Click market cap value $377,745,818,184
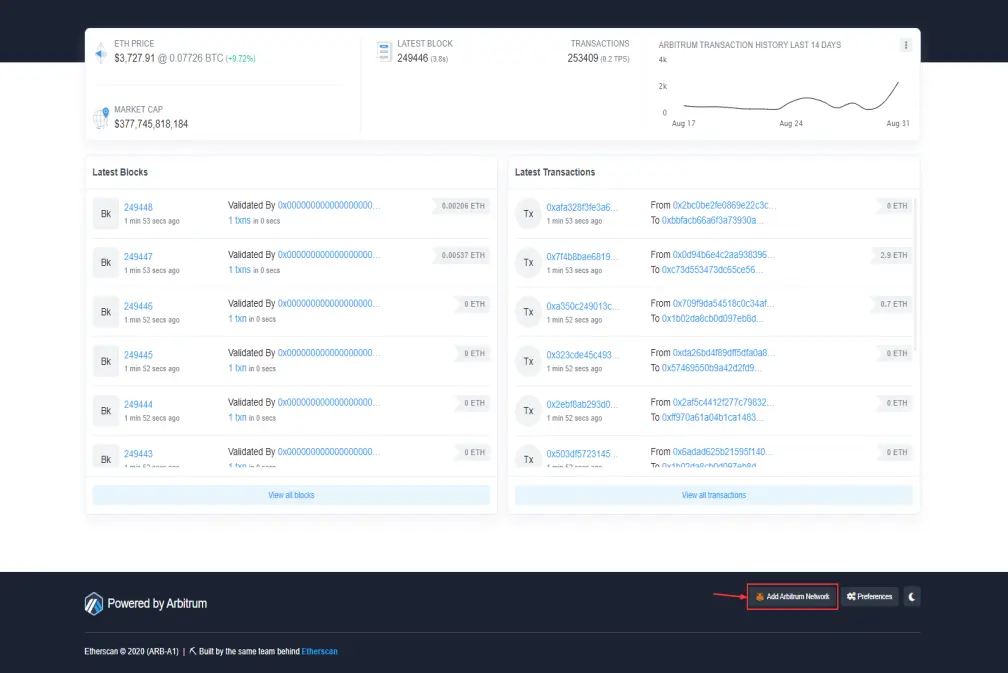This screenshot has height=673, width=1008. (x=151, y=124)
